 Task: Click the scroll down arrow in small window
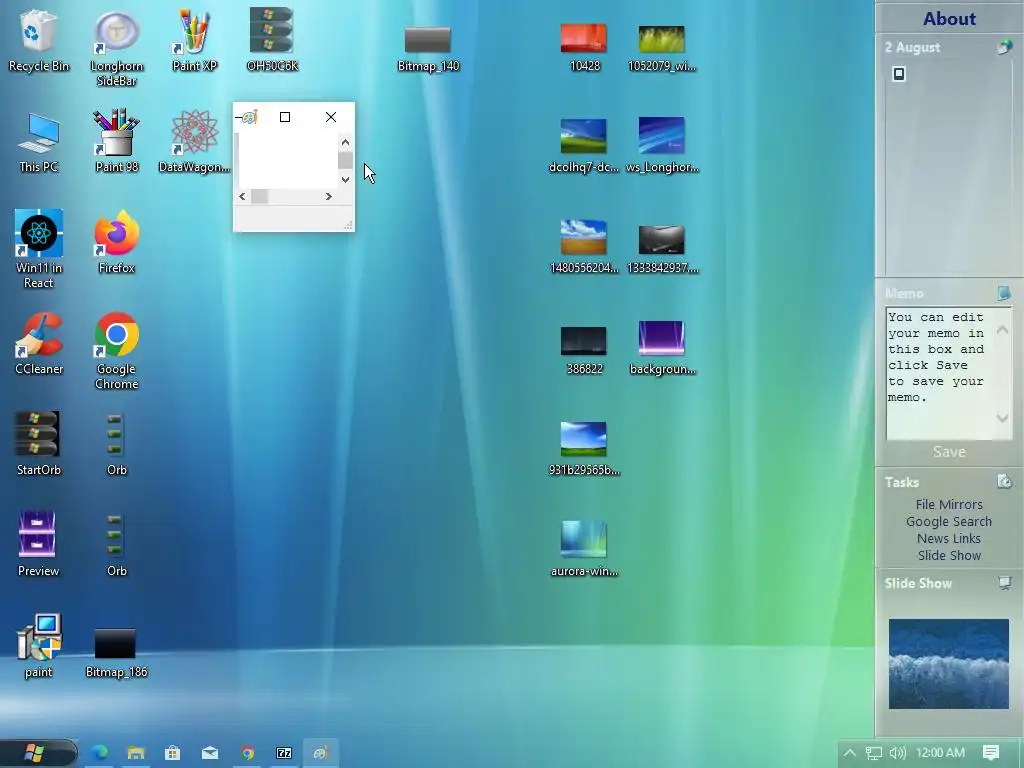(345, 180)
